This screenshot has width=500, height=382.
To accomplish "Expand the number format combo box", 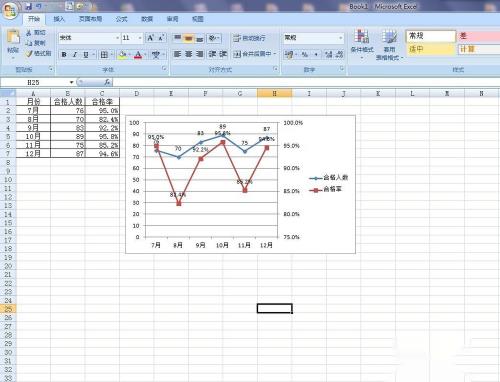I will [x=340, y=38].
